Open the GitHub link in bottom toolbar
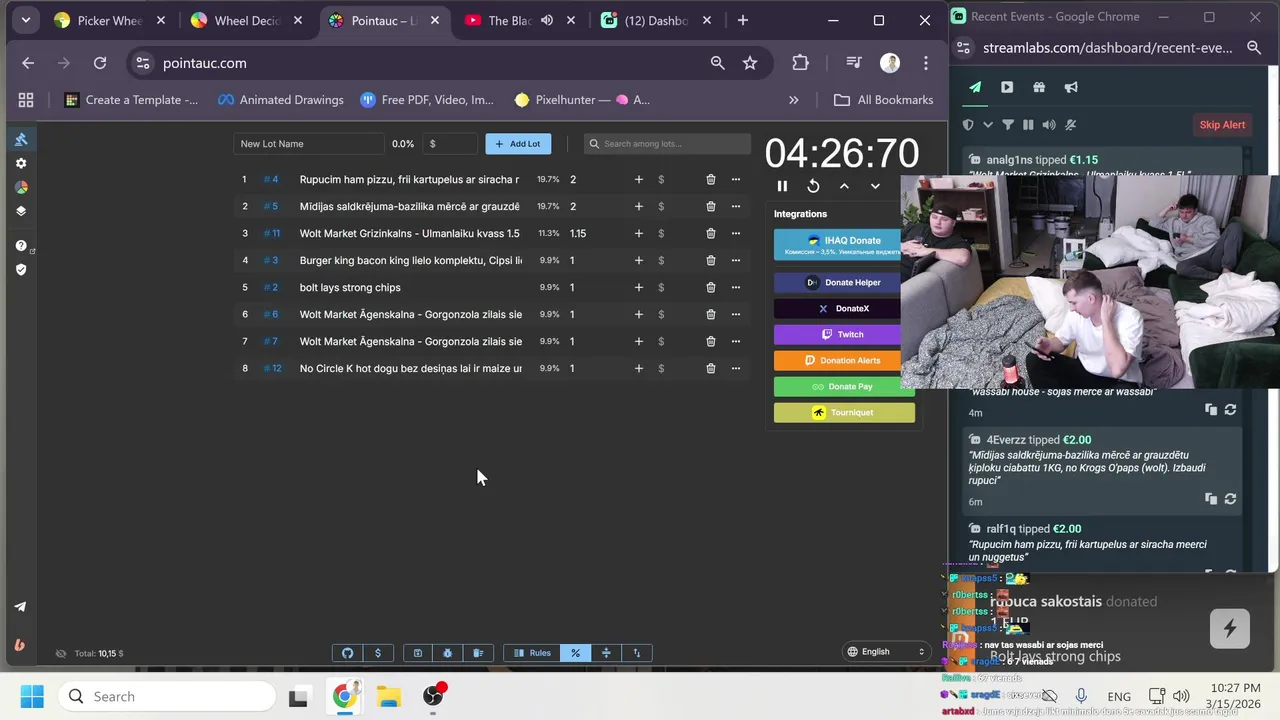The width and height of the screenshot is (1280, 720). click(x=348, y=653)
